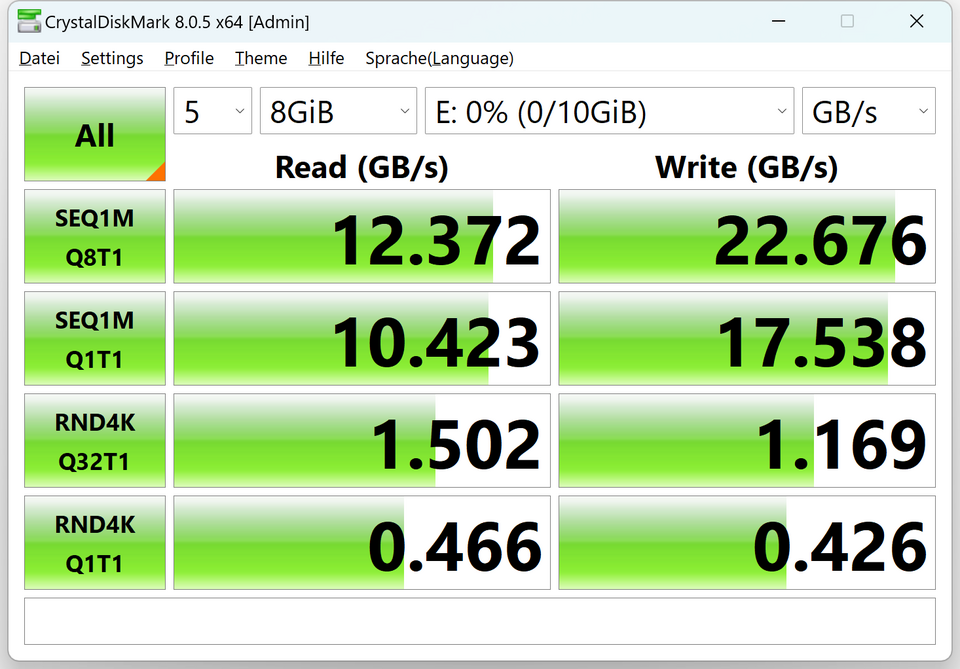
Task: Click the SEQ1M Q8T1 read result 12.372
Action: click(x=362, y=237)
